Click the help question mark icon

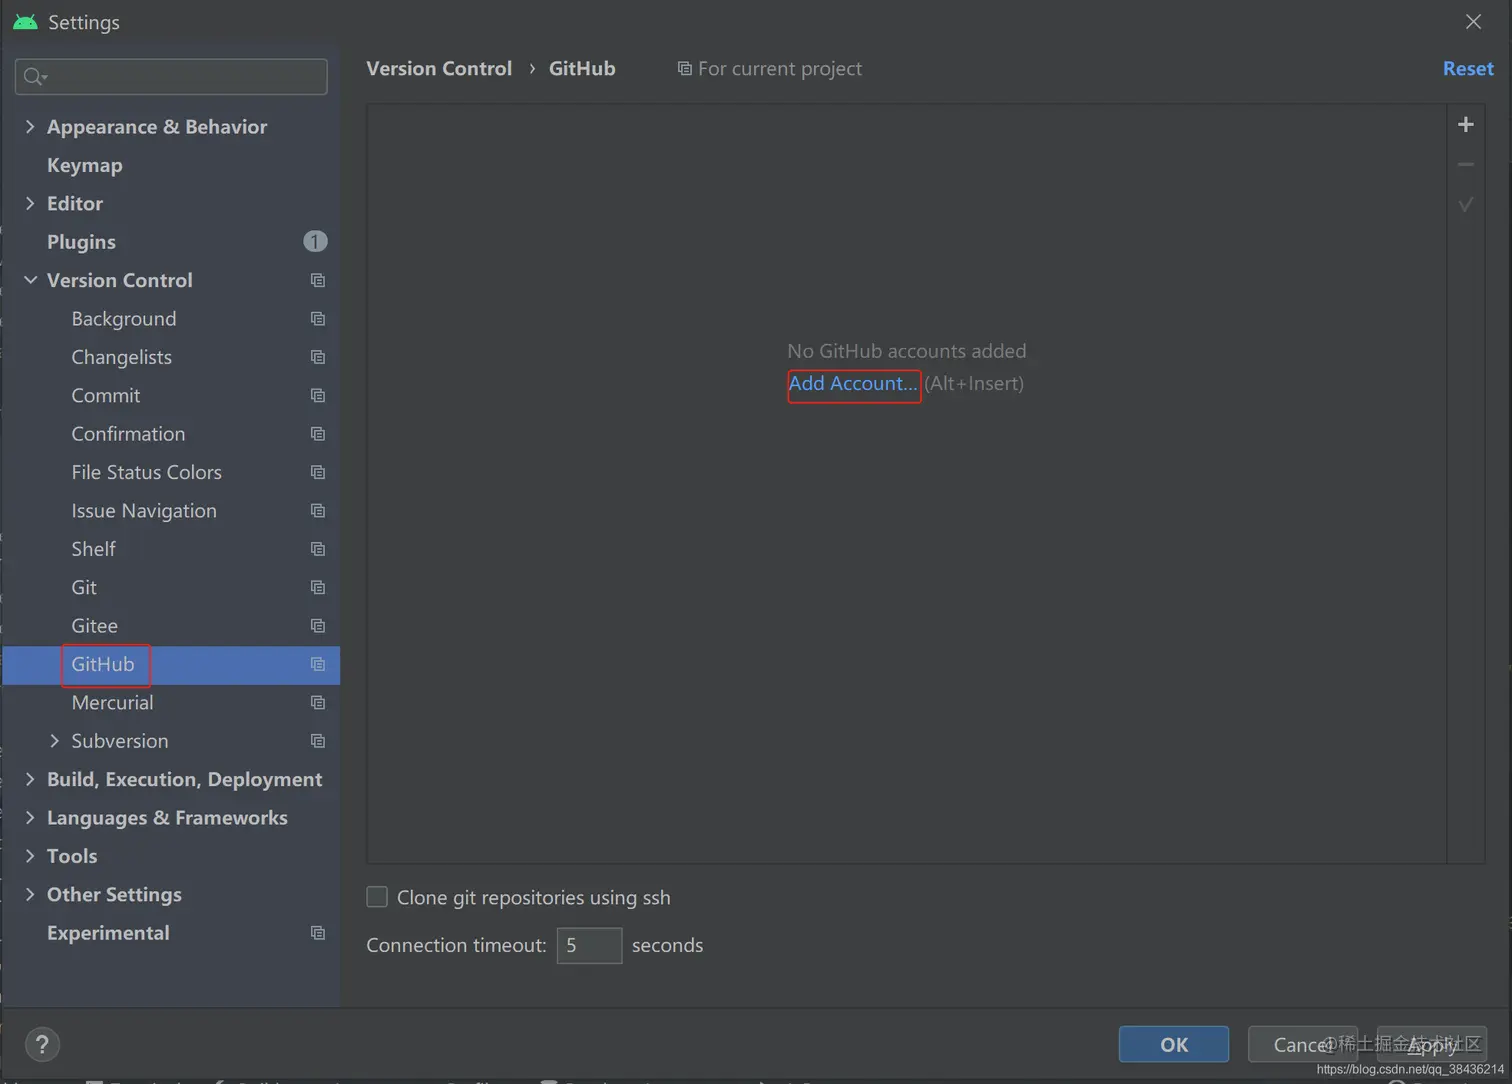click(42, 1045)
